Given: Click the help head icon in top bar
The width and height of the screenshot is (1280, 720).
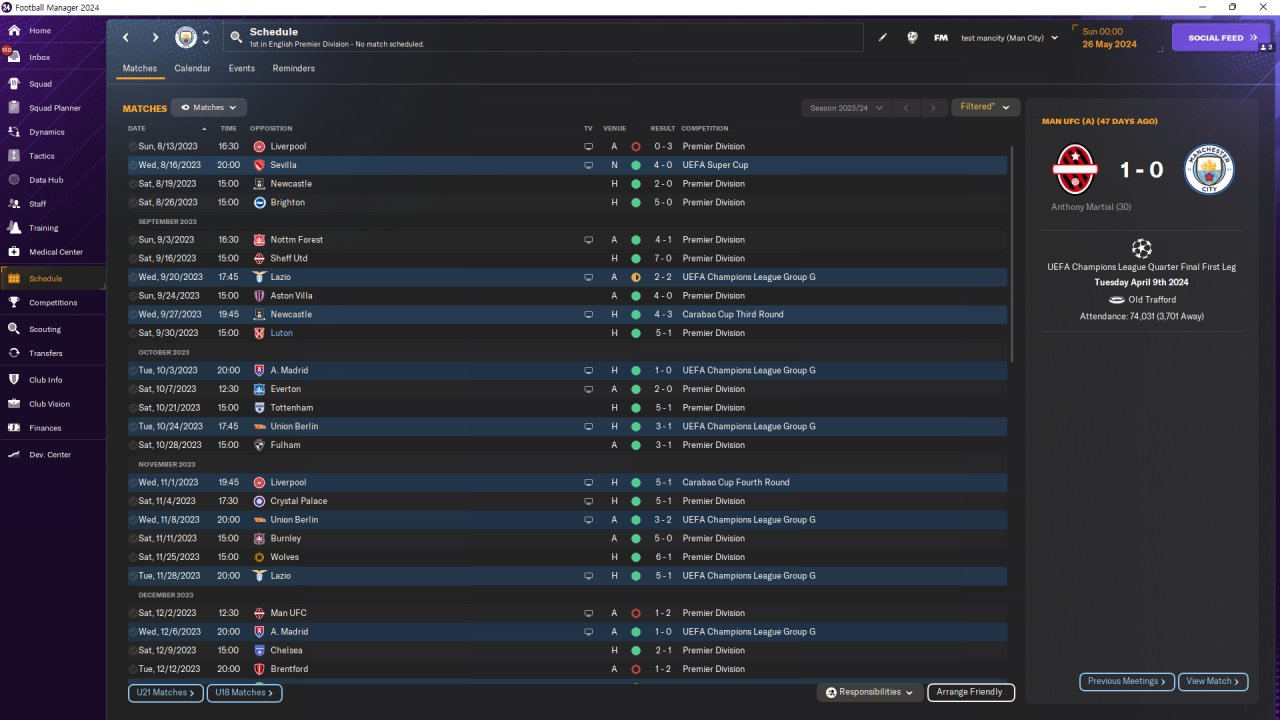Looking at the screenshot, I should 912,38.
